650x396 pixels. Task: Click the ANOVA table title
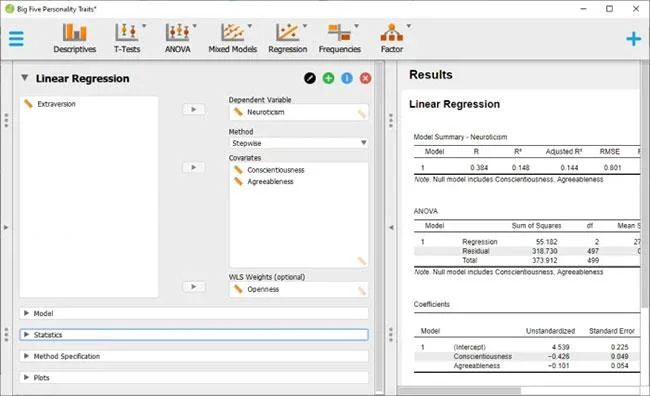tap(426, 211)
